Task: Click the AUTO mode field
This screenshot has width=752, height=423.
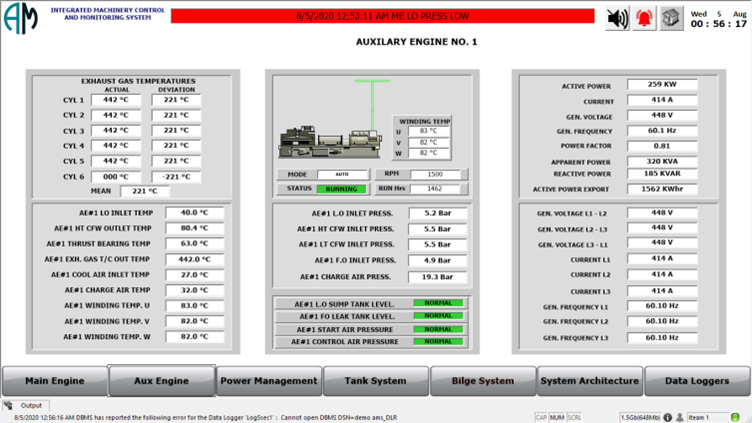Action: click(x=341, y=174)
